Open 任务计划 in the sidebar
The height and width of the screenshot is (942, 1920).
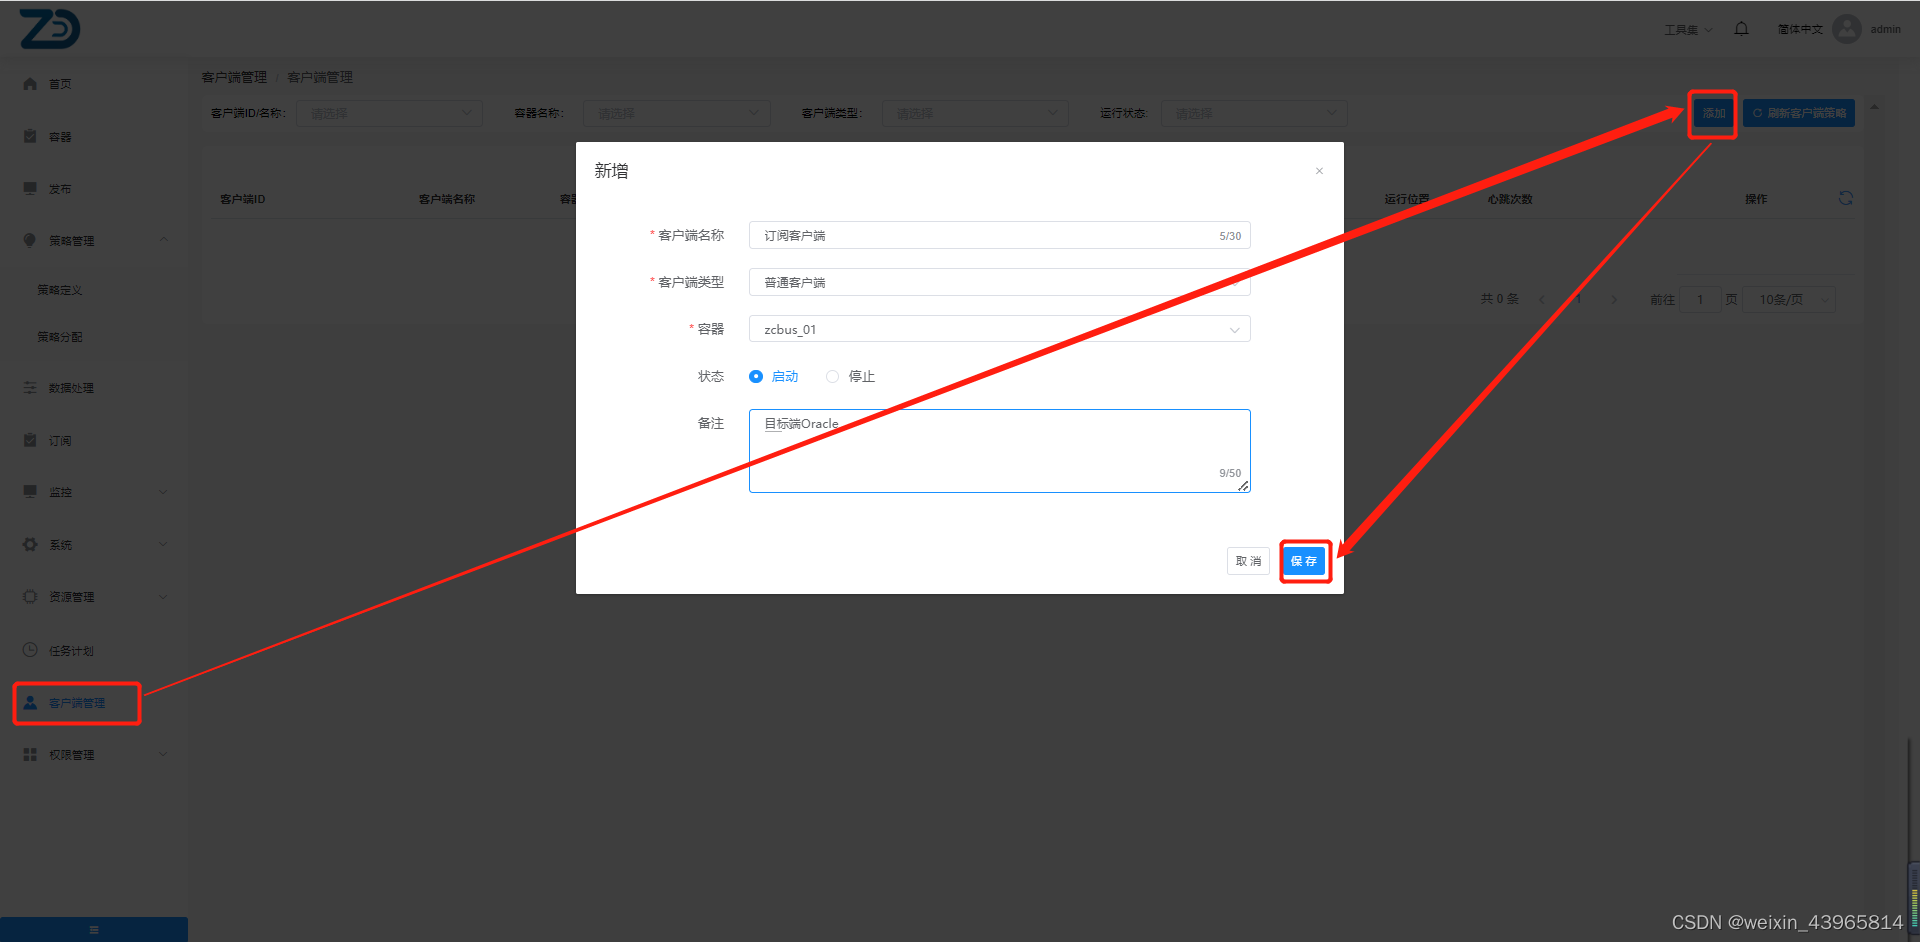(x=71, y=651)
